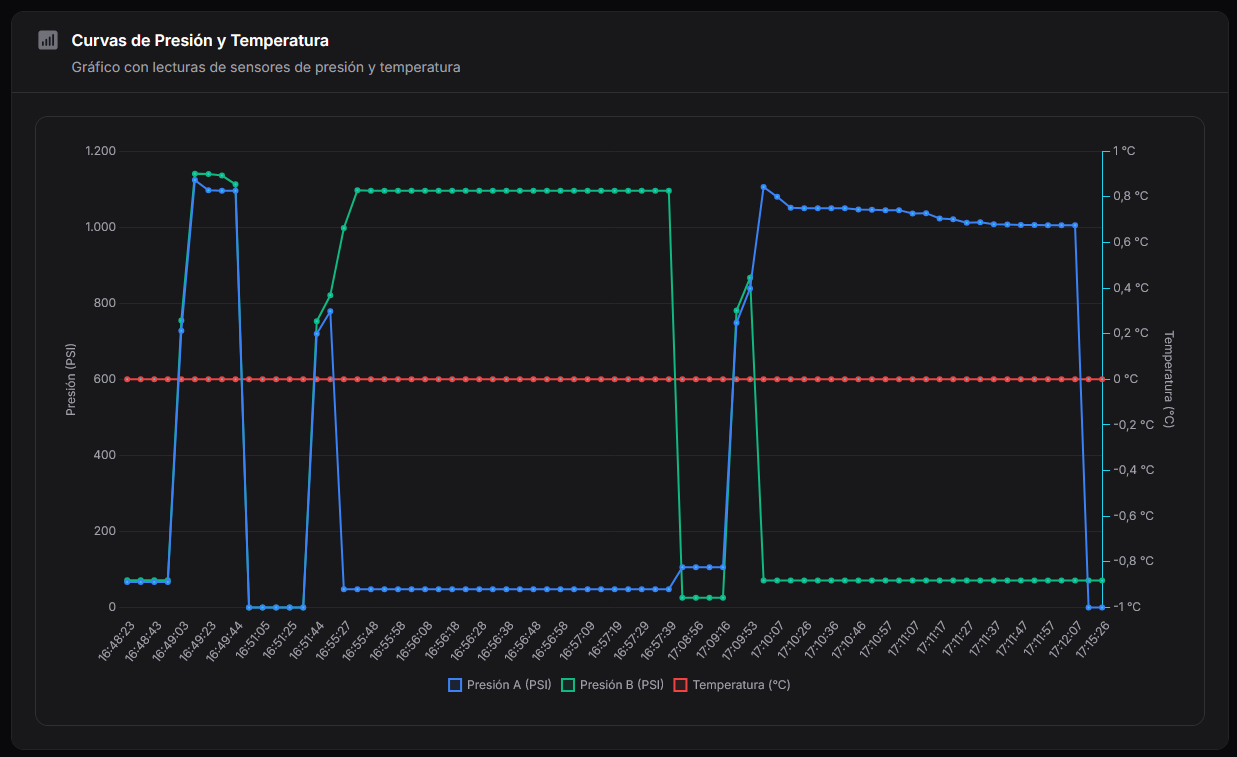The width and height of the screenshot is (1237, 757).
Task: Toggle the Presión B (PSI) legend series
Action: pos(612,685)
